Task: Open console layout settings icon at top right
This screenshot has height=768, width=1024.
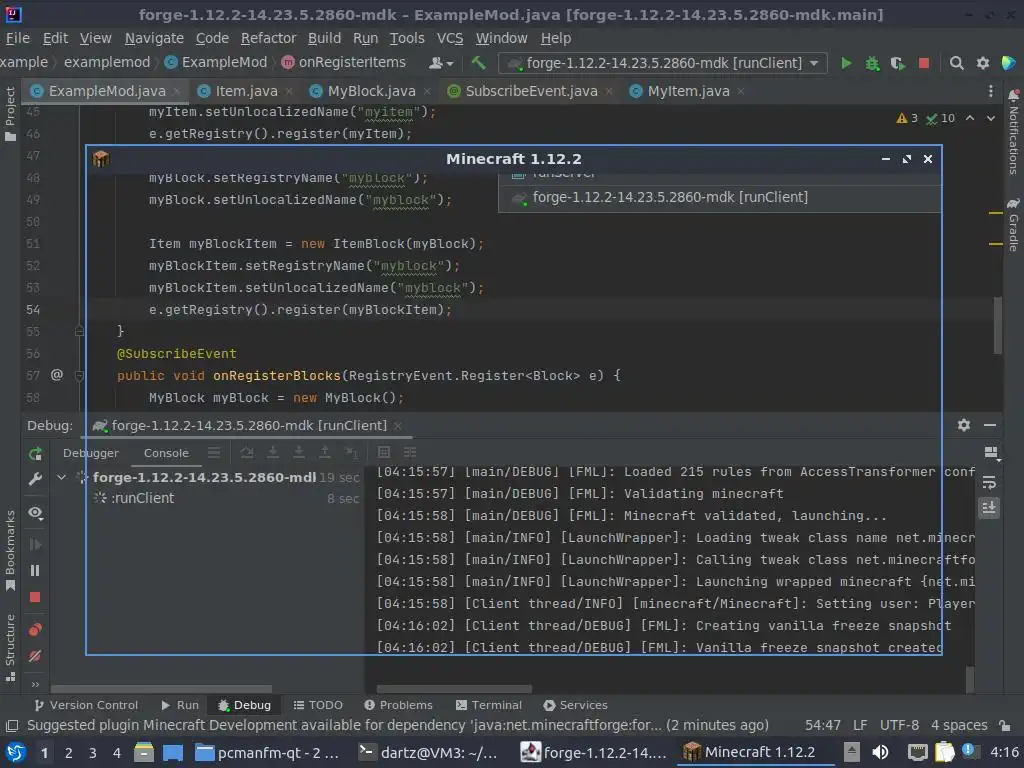Action: pyautogui.click(x=991, y=453)
